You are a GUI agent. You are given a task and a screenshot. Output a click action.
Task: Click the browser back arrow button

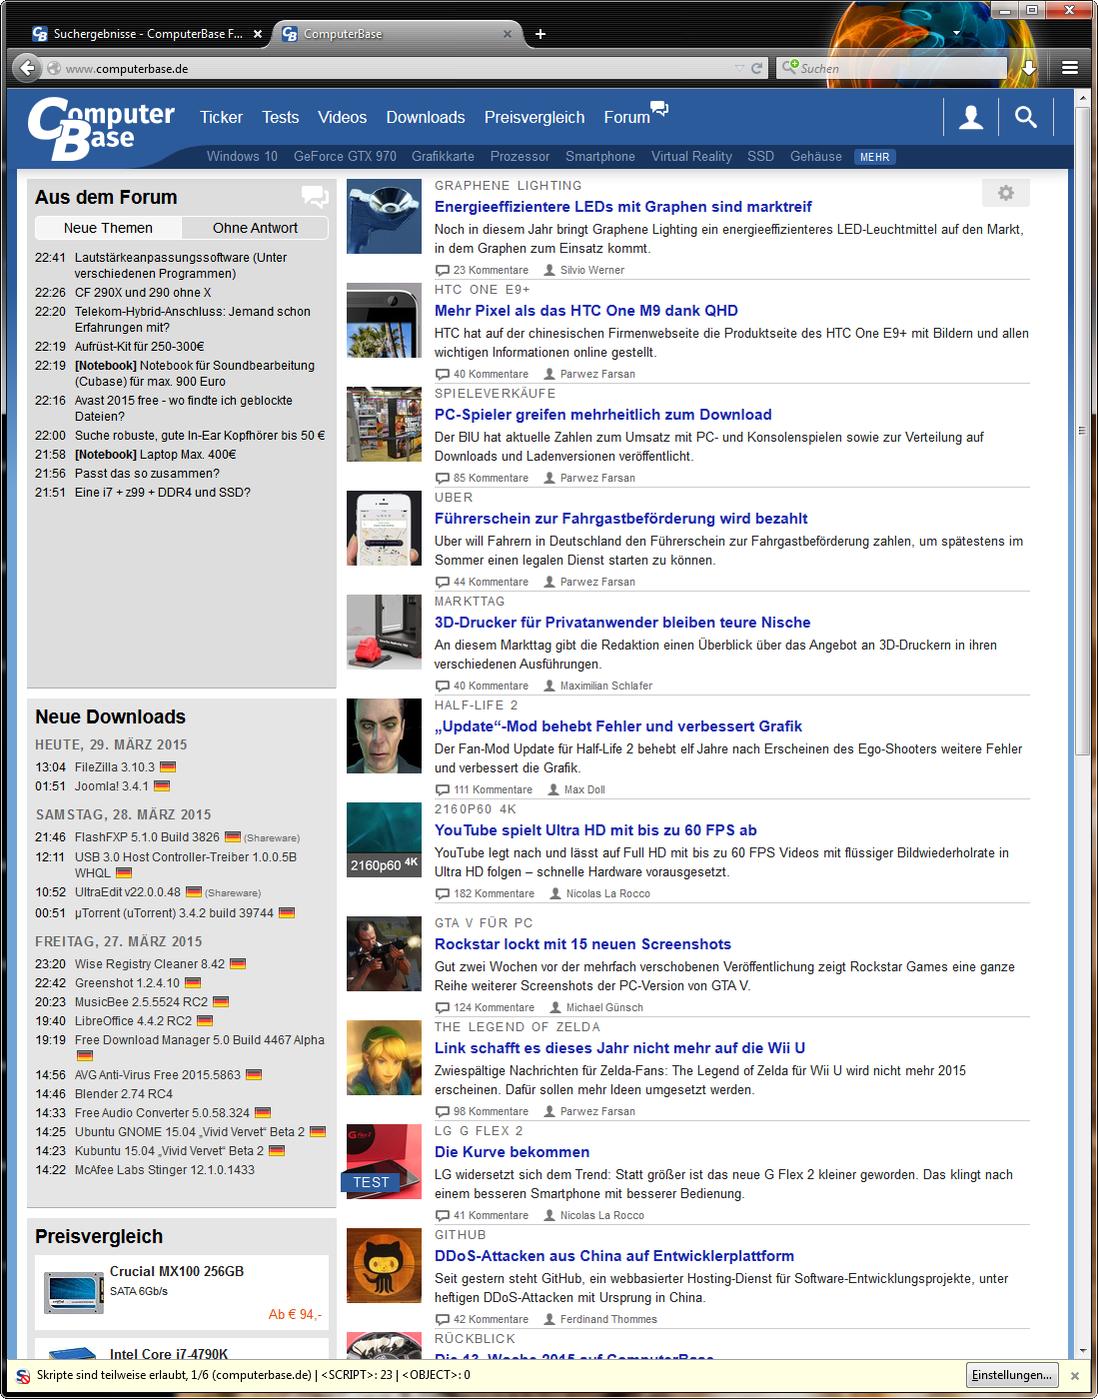(x=26, y=68)
